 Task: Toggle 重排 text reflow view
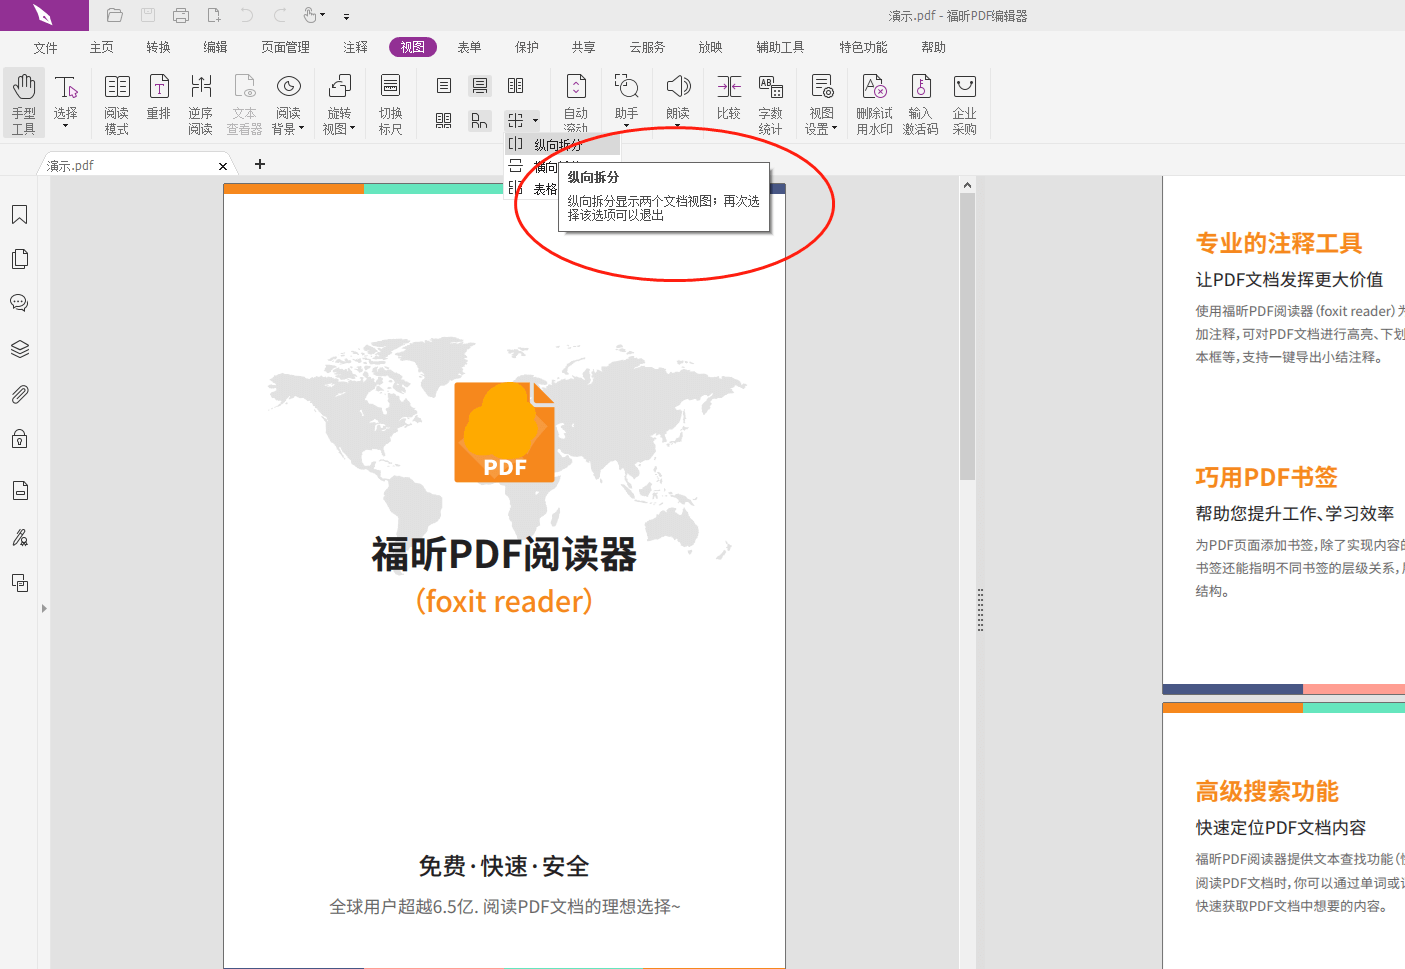pos(158,100)
